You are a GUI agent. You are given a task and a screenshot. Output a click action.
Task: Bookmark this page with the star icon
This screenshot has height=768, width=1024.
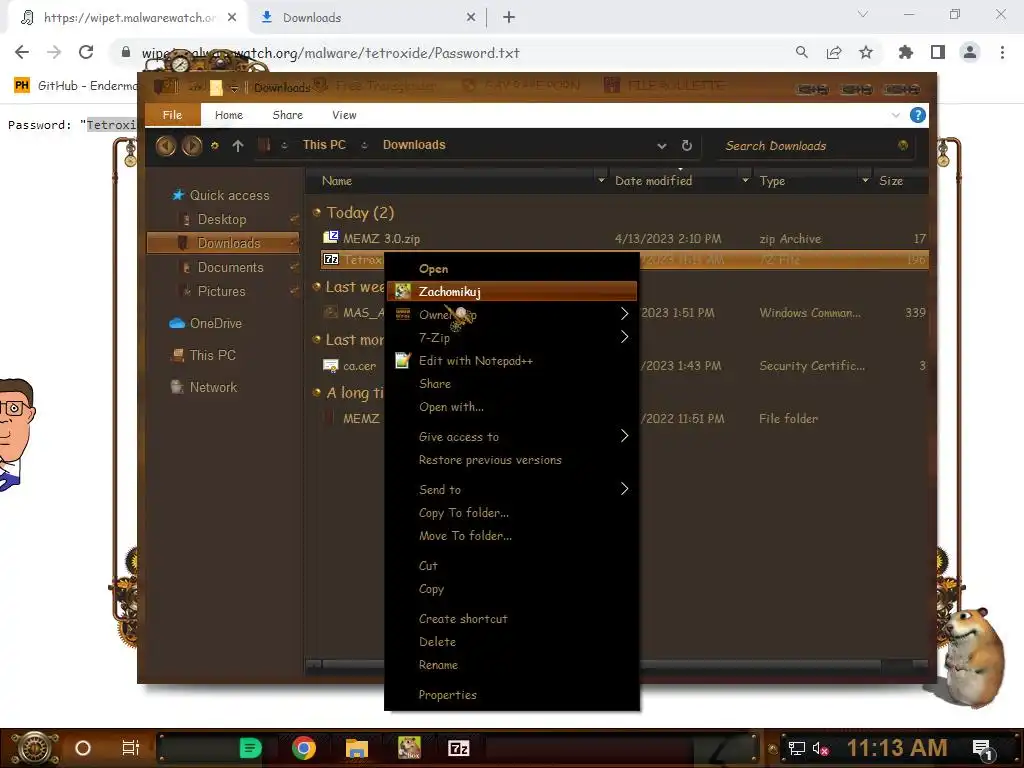(x=865, y=53)
